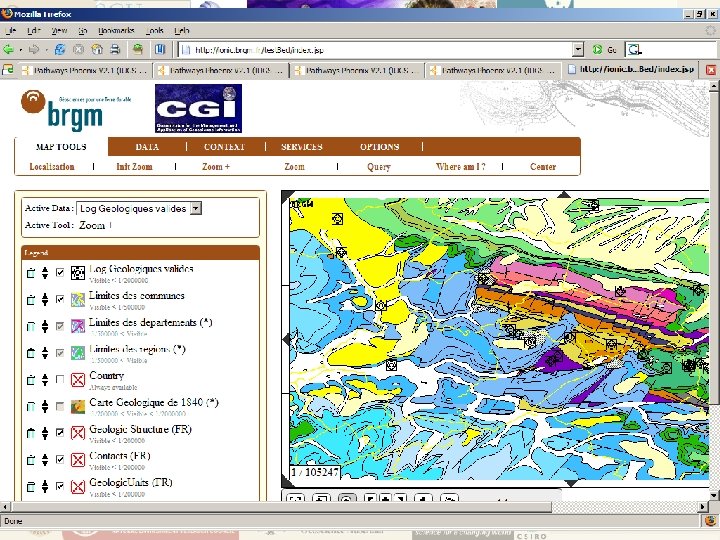
Task: Click trash icon for Log Geologiques valides
Action: click(x=31, y=273)
